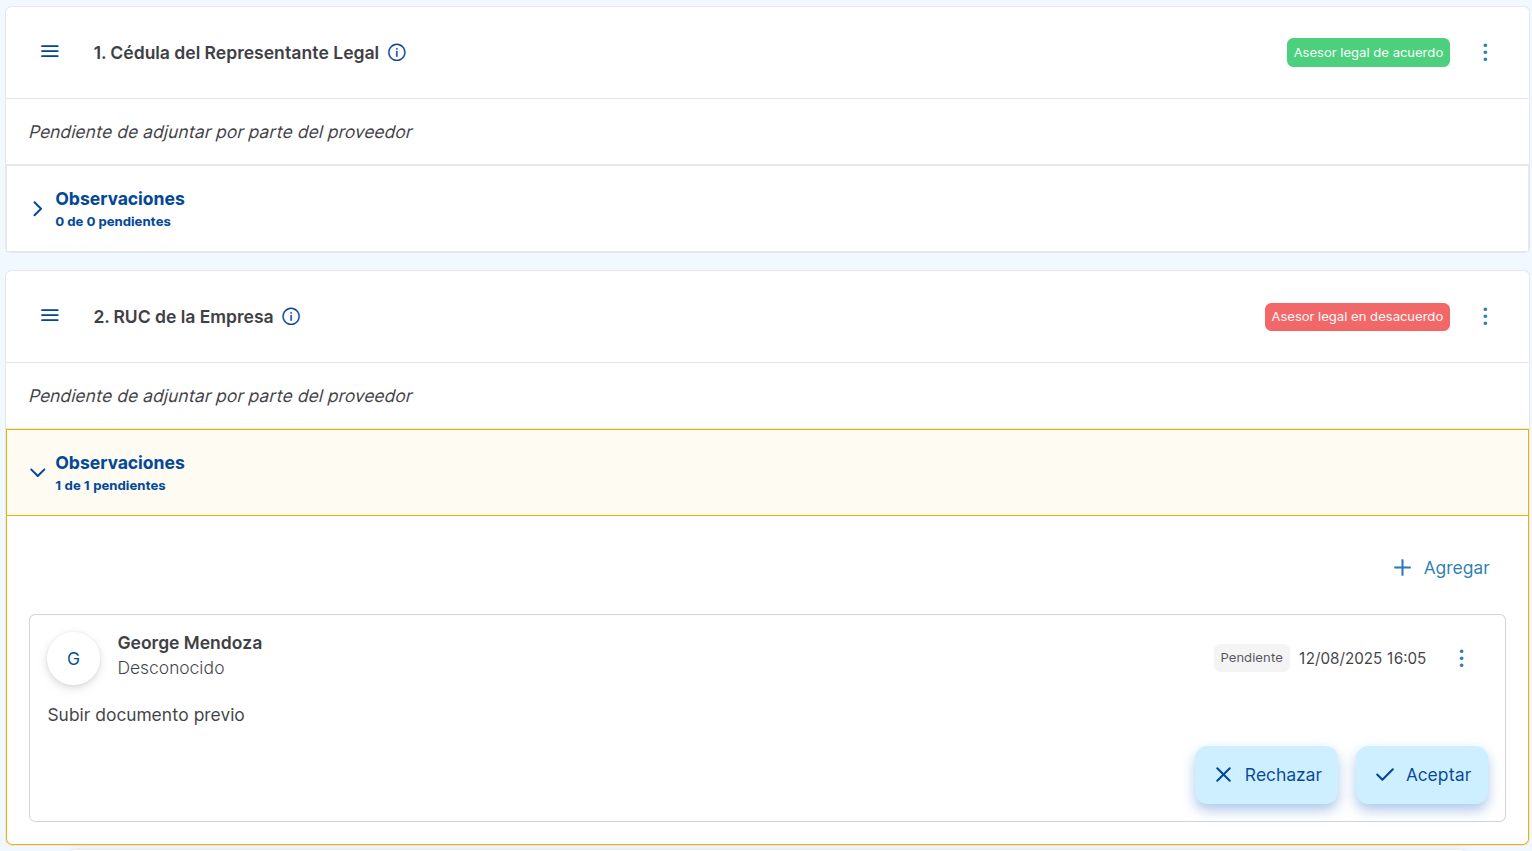Click the '1 de 1 pendientes' label

[111, 486]
